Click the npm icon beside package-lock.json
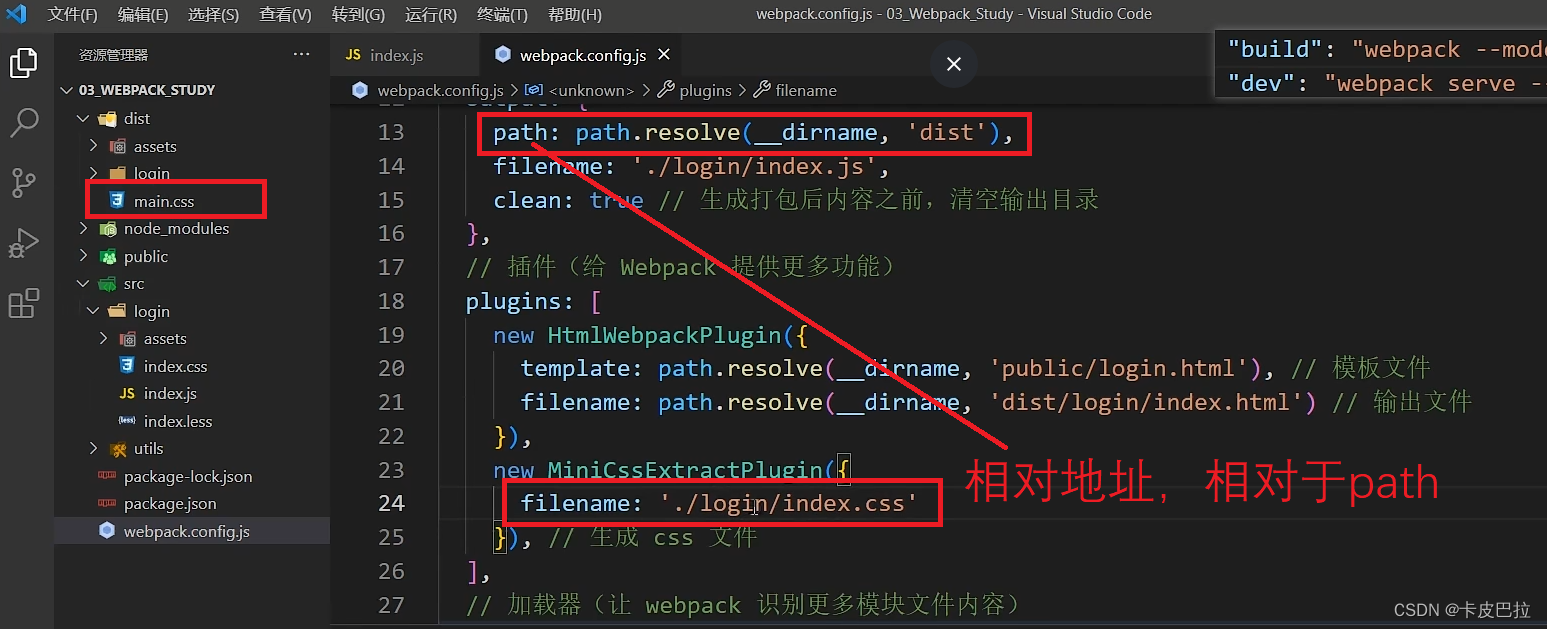 [x=107, y=476]
